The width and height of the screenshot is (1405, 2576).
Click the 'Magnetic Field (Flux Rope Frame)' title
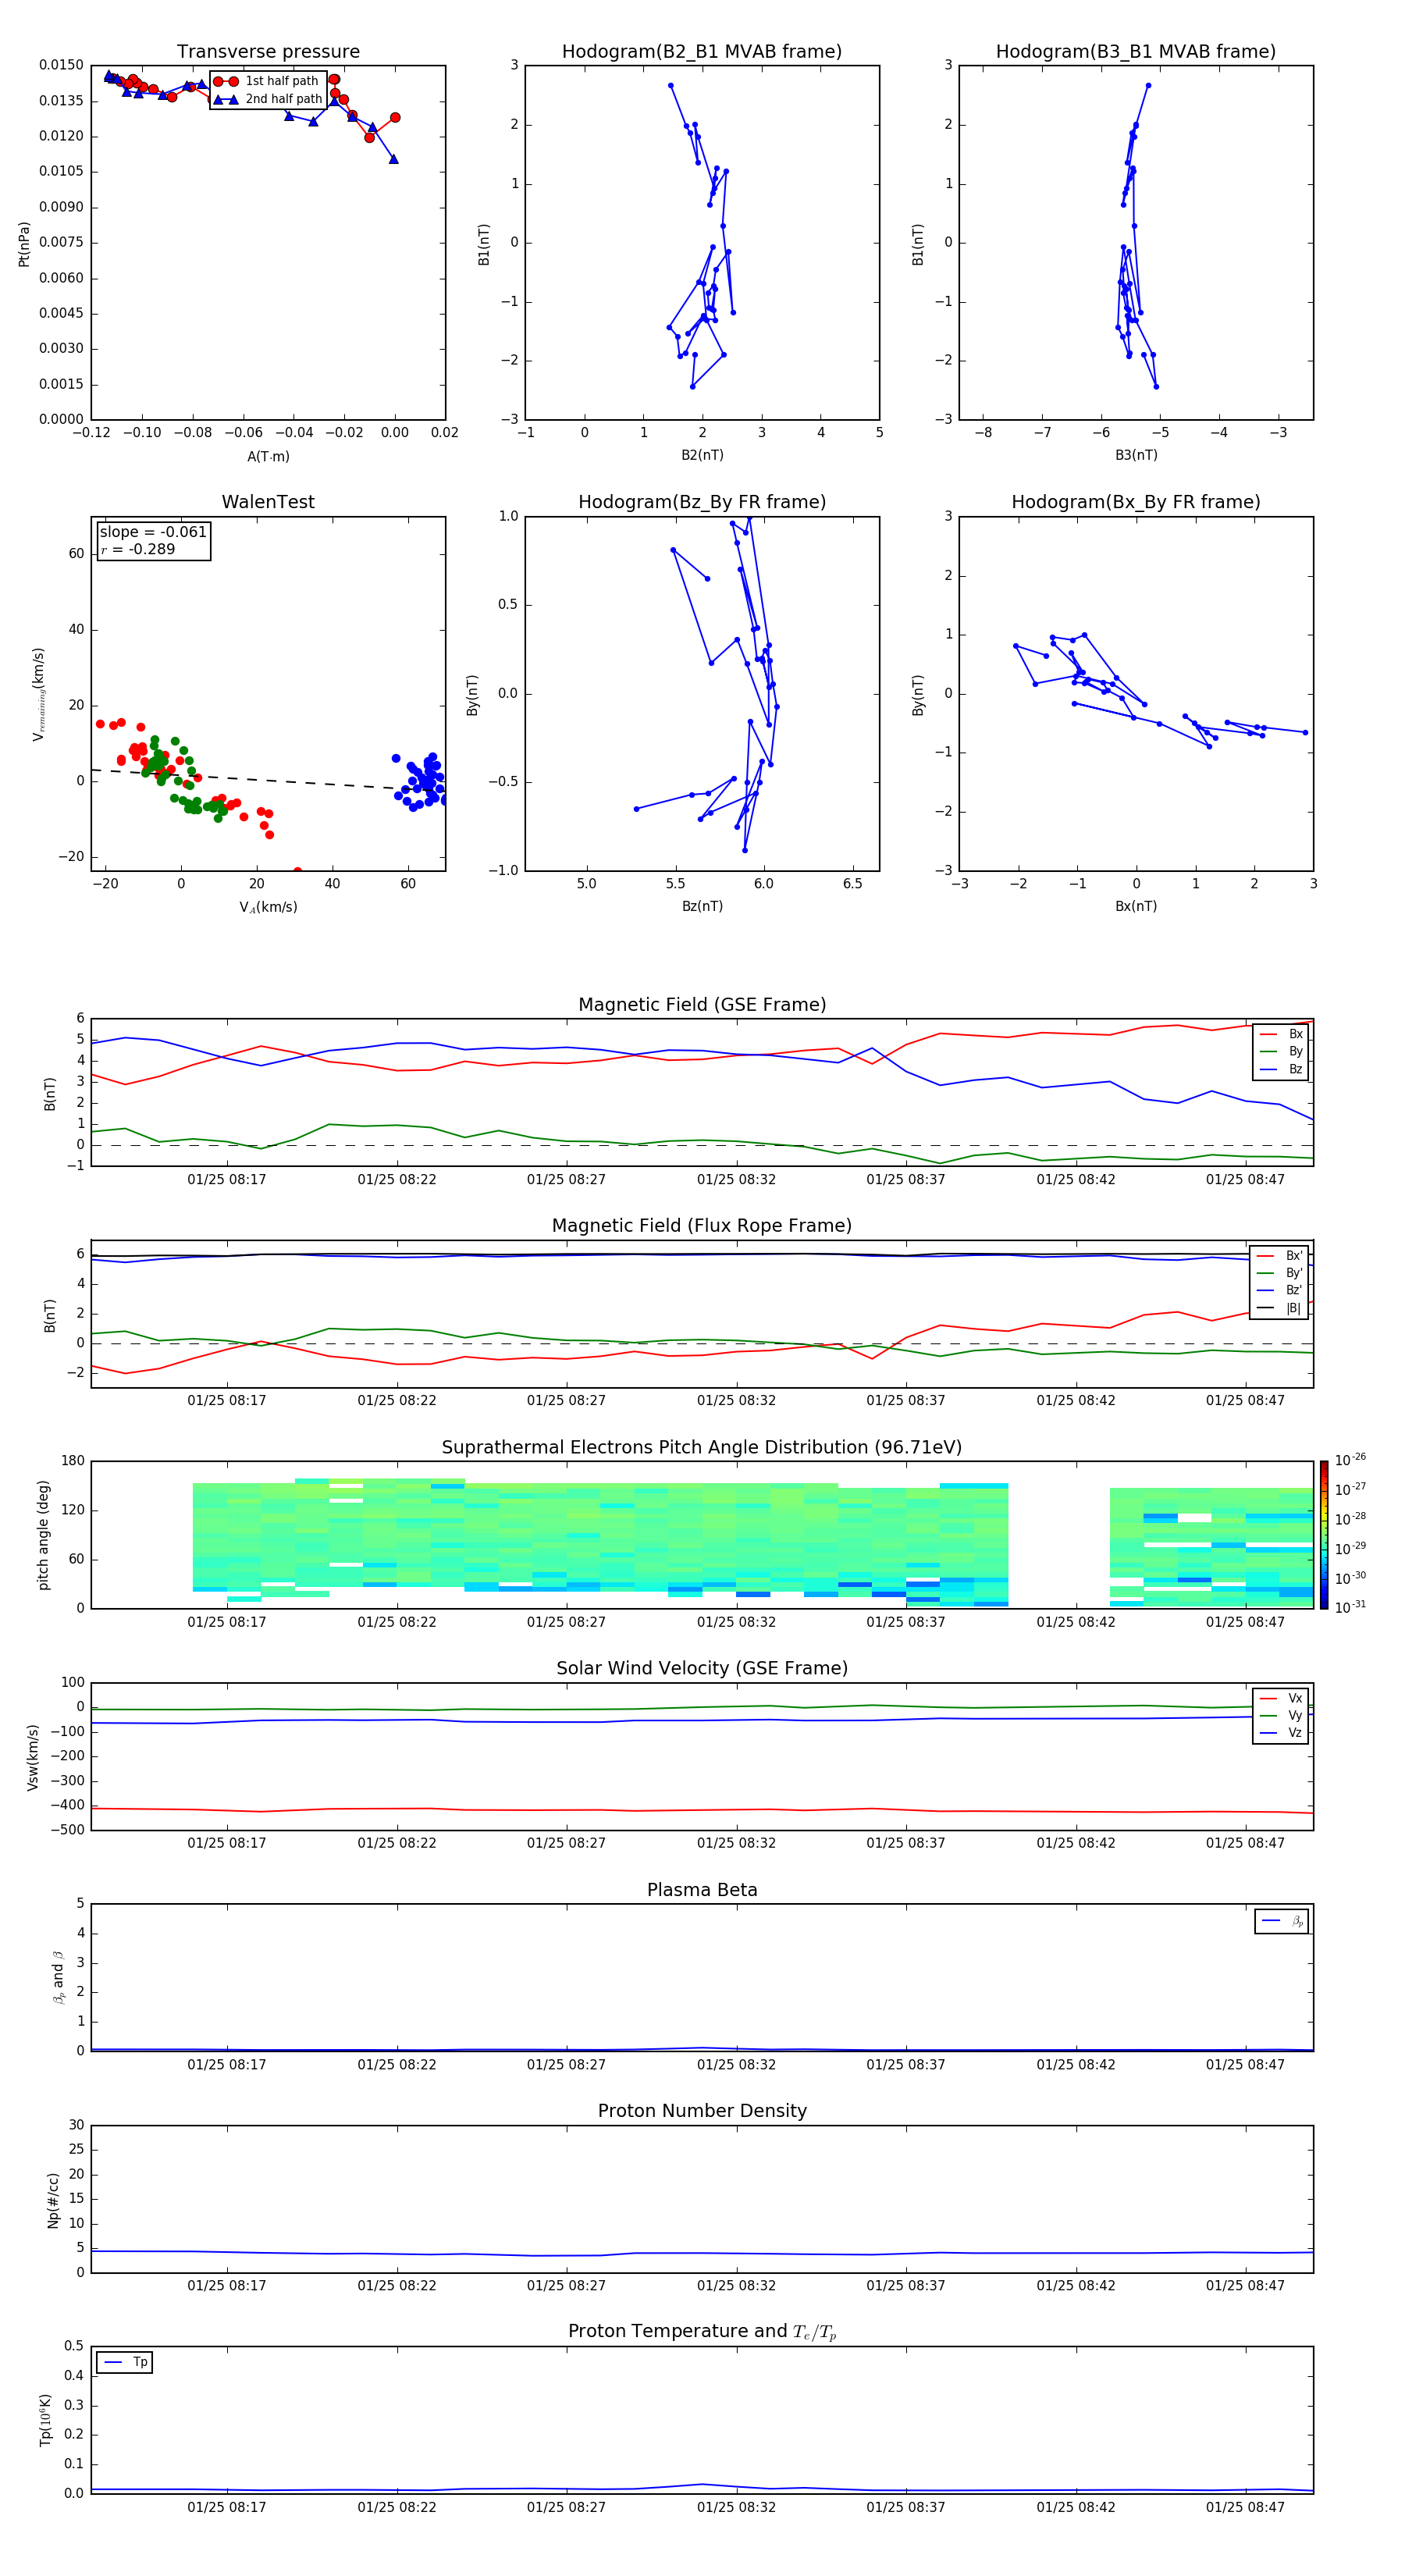pyautogui.click(x=702, y=1226)
